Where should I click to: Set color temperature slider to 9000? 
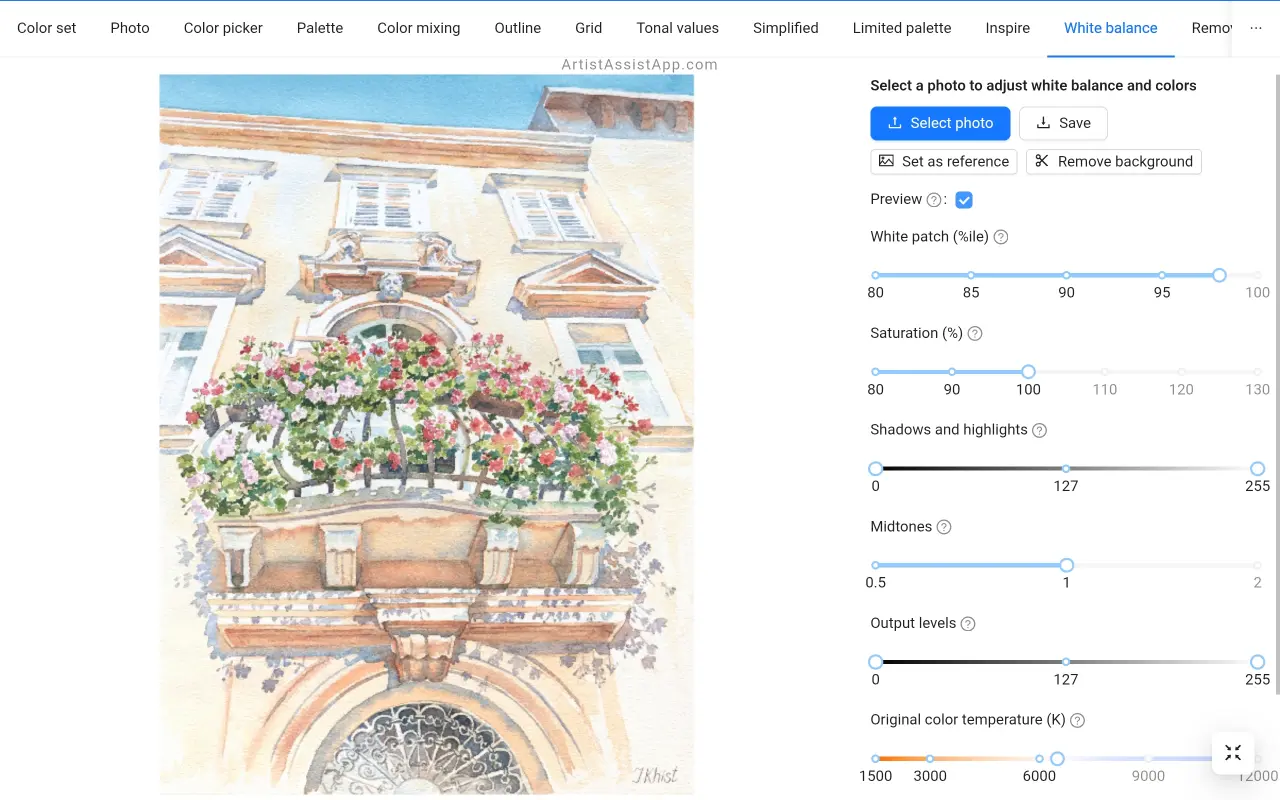click(x=1148, y=759)
